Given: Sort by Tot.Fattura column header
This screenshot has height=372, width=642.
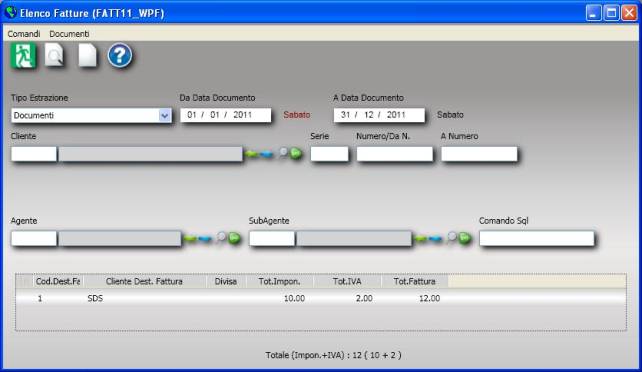Looking at the screenshot, I should 414,281.
